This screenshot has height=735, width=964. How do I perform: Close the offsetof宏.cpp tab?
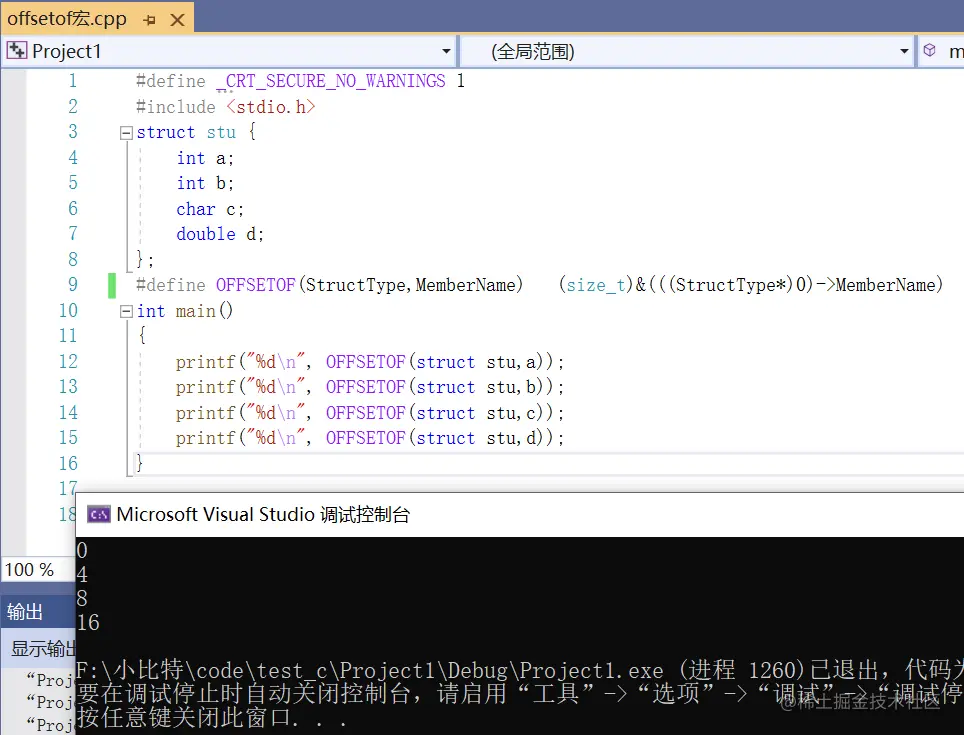(177, 20)
